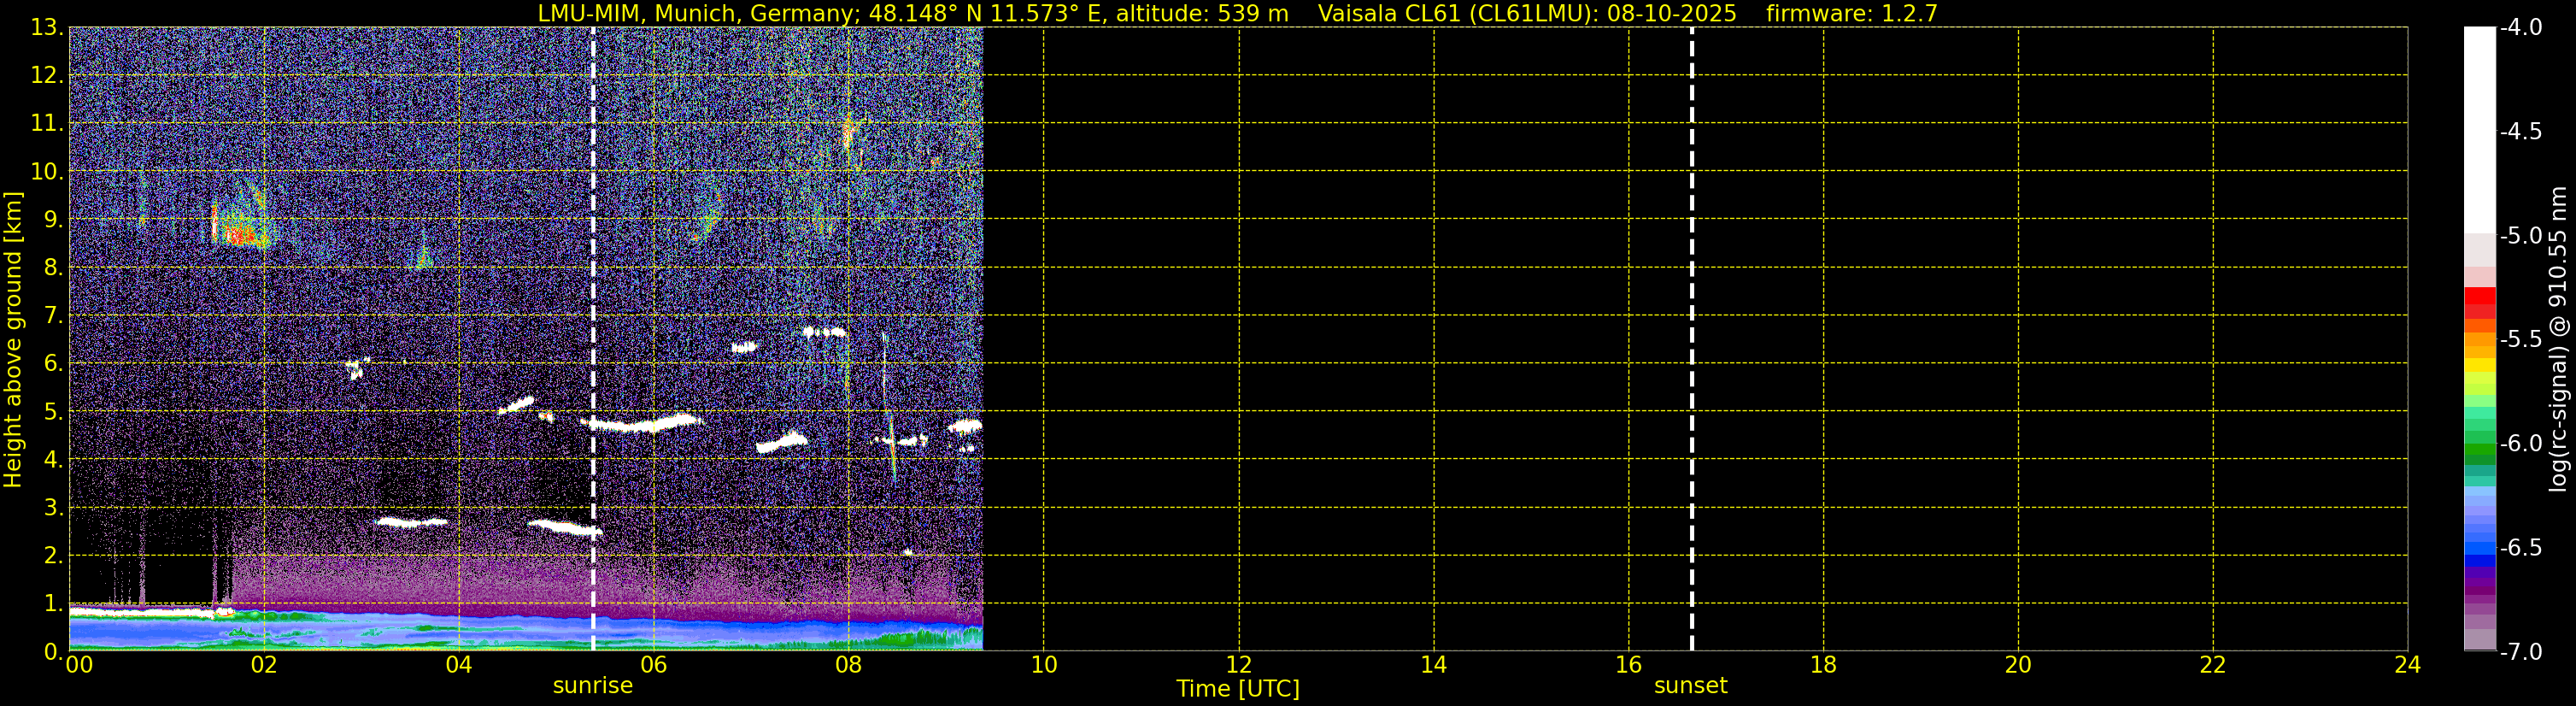Pick the yellow band in the colorbar

[x=2480, y=364]
